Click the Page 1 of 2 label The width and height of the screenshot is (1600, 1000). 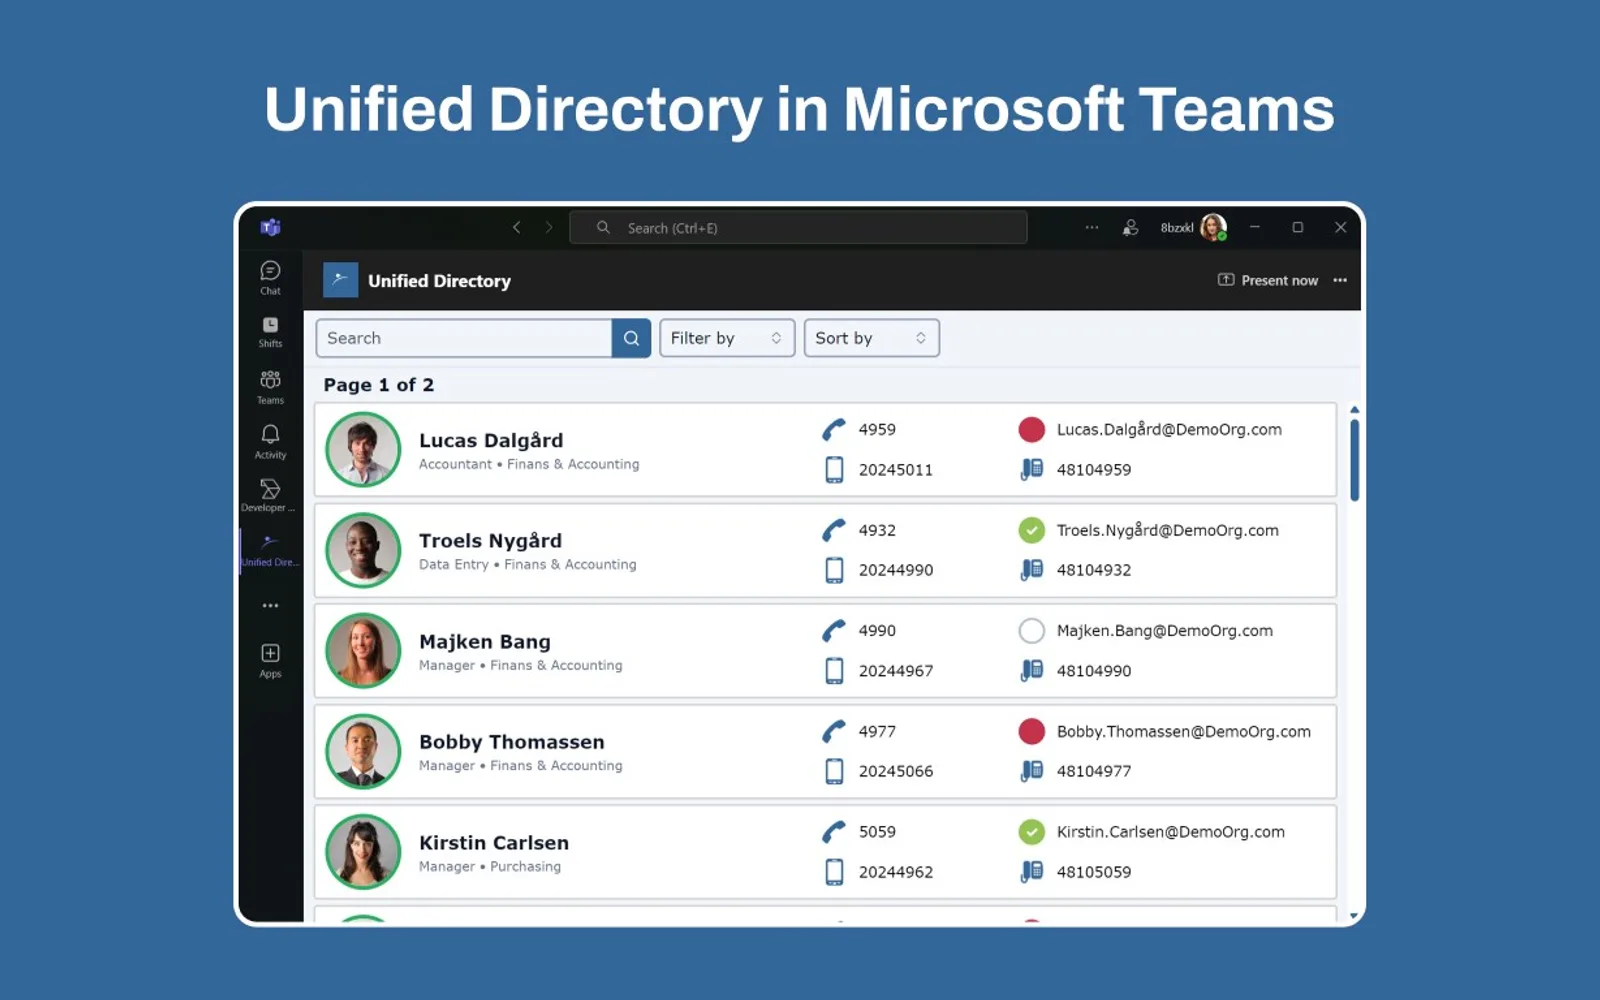click(x=379, y=385)
